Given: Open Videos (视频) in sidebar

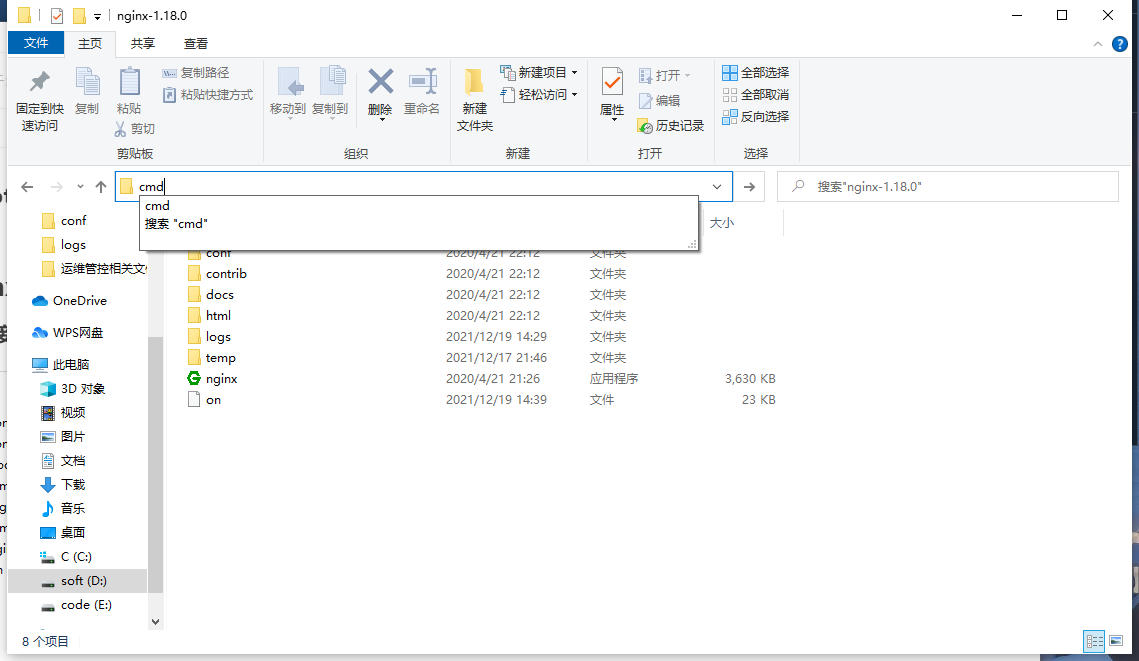Looking at the screenshot, I should click(x=73, y=413).
